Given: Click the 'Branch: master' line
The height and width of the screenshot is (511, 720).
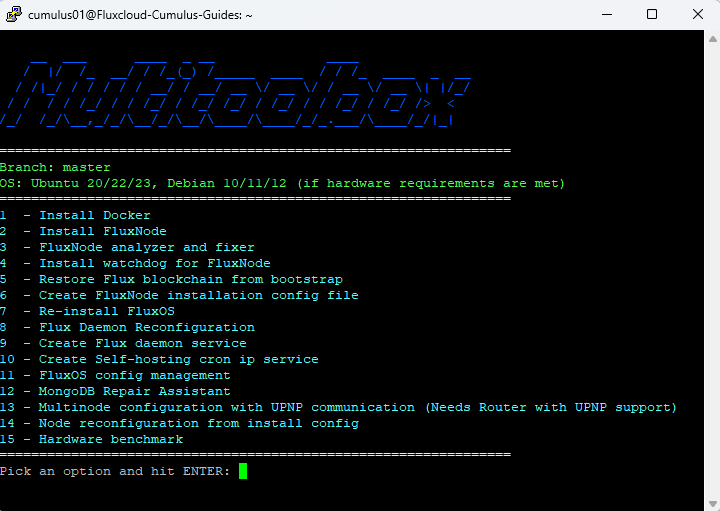Looking at the screenshot, I should pos(56,167).
